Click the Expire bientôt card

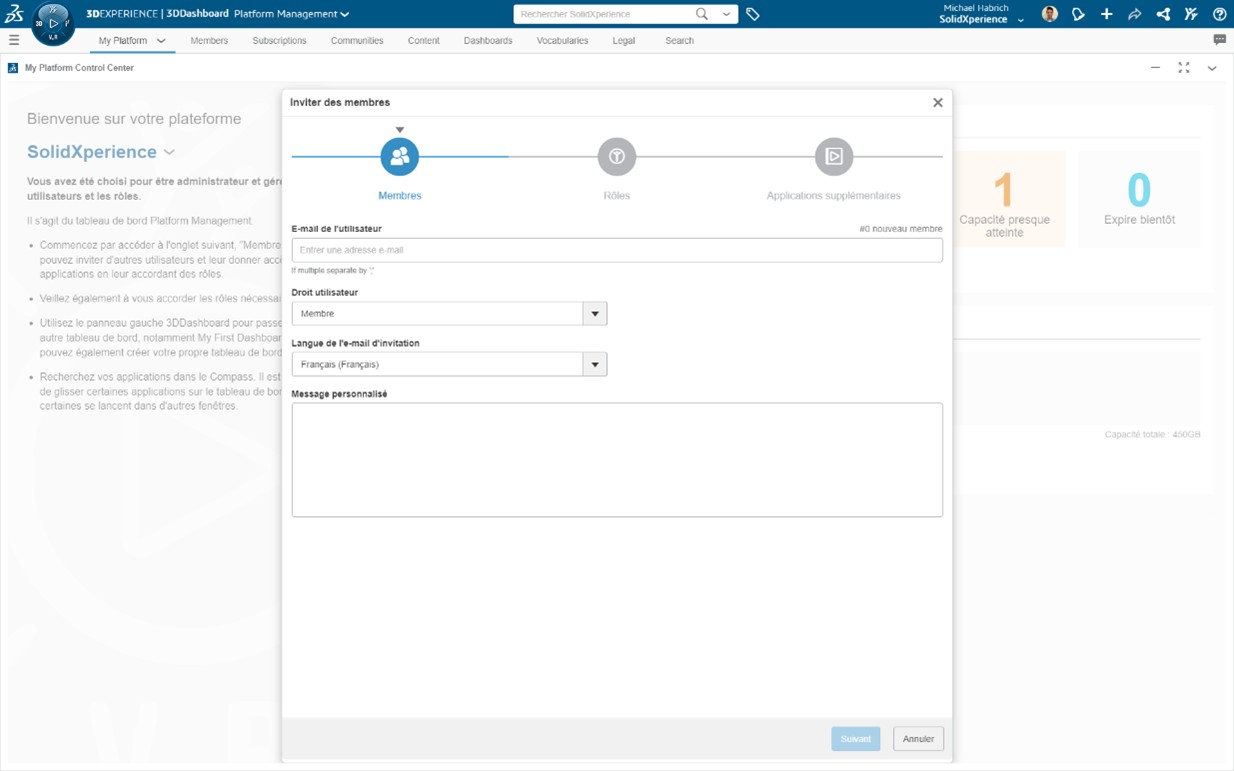pyautogui.click(x=1139, y=200)
